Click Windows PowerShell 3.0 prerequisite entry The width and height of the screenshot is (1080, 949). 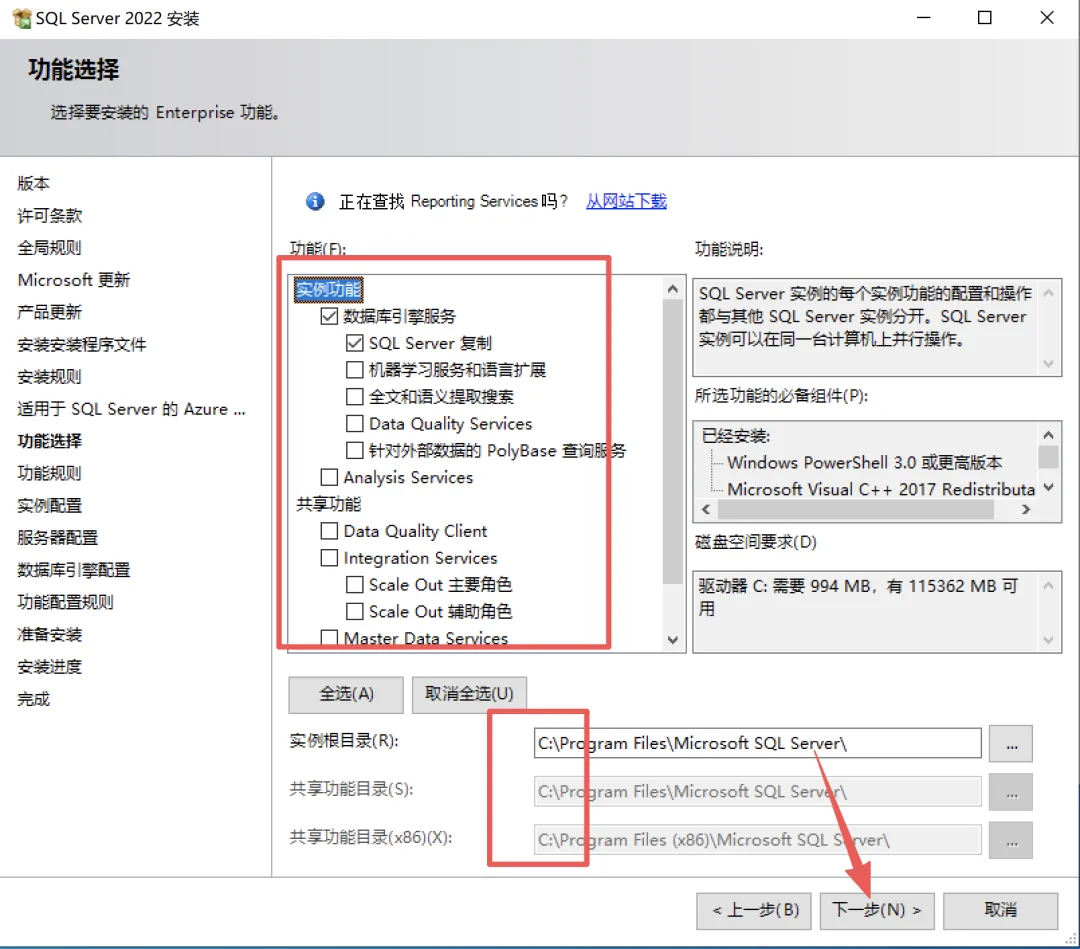pyautogui.click(x=864, y=462)
